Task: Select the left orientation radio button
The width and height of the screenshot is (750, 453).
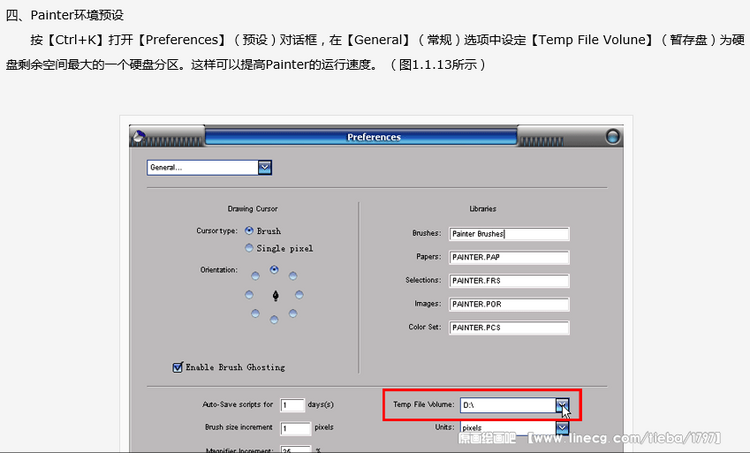Action: click(249, 295)
